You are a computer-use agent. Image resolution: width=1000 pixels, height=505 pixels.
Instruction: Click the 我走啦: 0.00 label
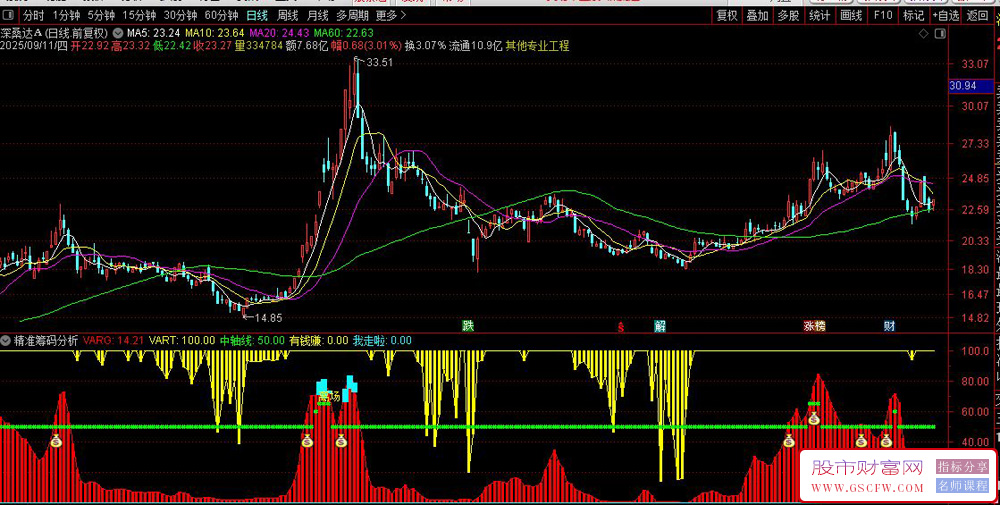coord(383,340)
